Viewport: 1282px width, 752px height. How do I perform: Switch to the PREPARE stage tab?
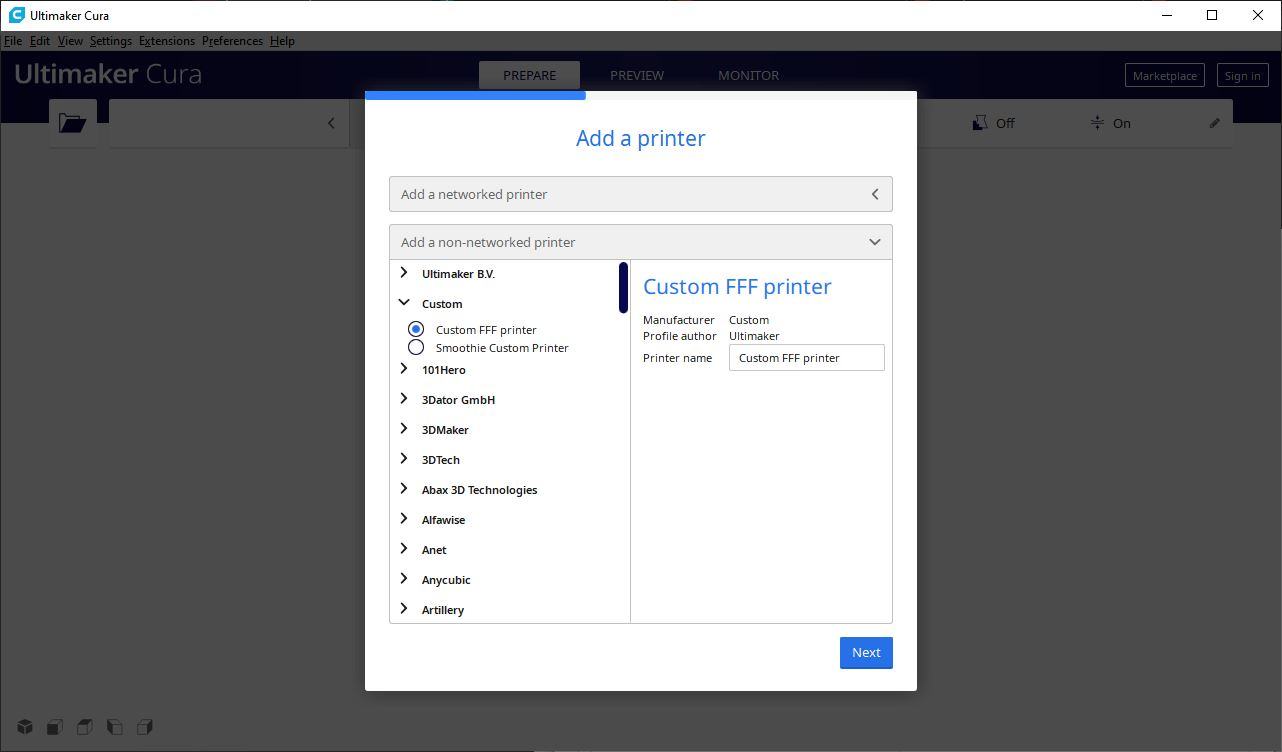[529, 75]
